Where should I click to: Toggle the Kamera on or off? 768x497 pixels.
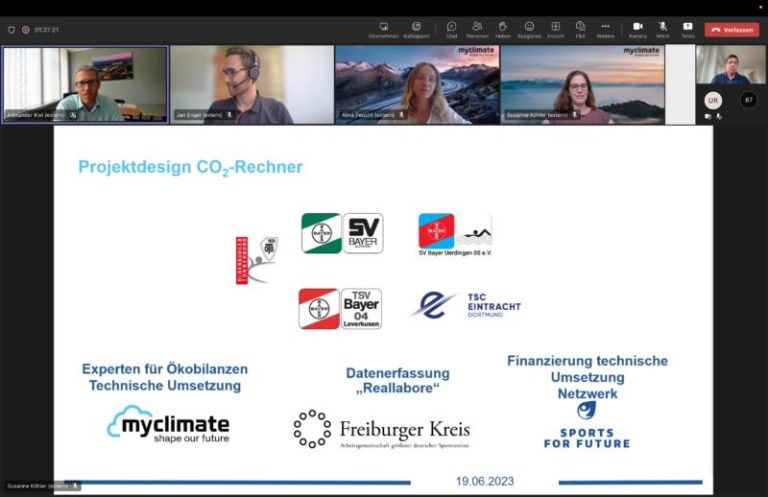pyautogui.click(x=638, y=29)
